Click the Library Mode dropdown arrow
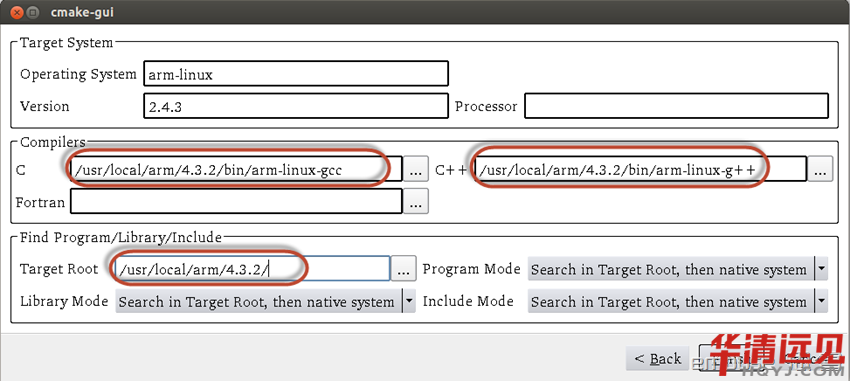Image resolution: width=850 pixels, height=381 pixels. tap(409, 301)
